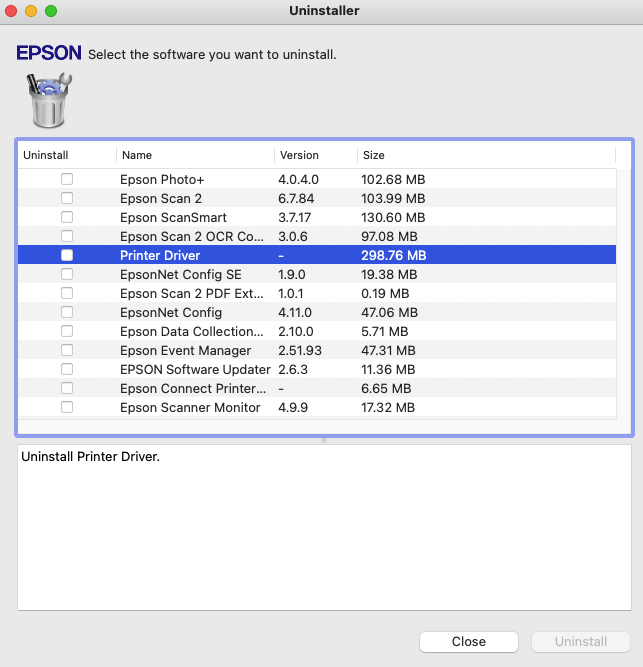Sort the list by the Name column
The image size is (643, 667).
pyautogui.click(x=195, y=155)
